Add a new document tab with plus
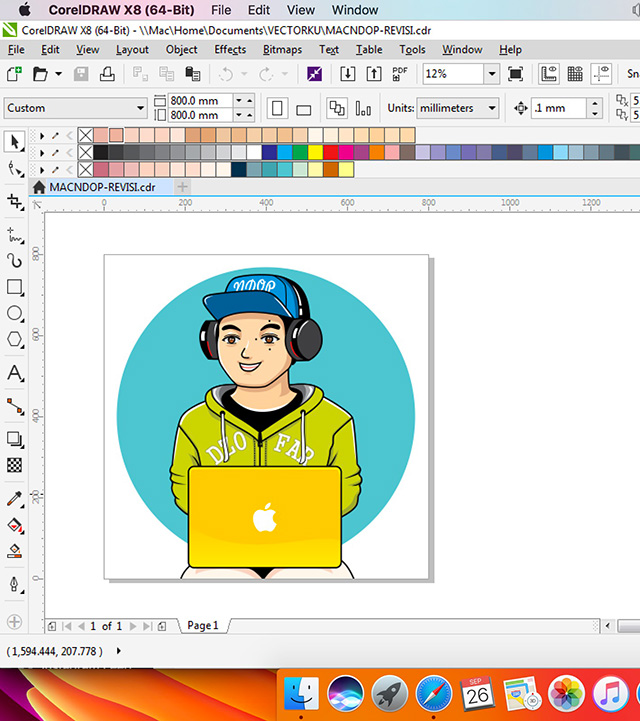The height and width of the screenshot is (721, 640). click(x=183, y=187)
